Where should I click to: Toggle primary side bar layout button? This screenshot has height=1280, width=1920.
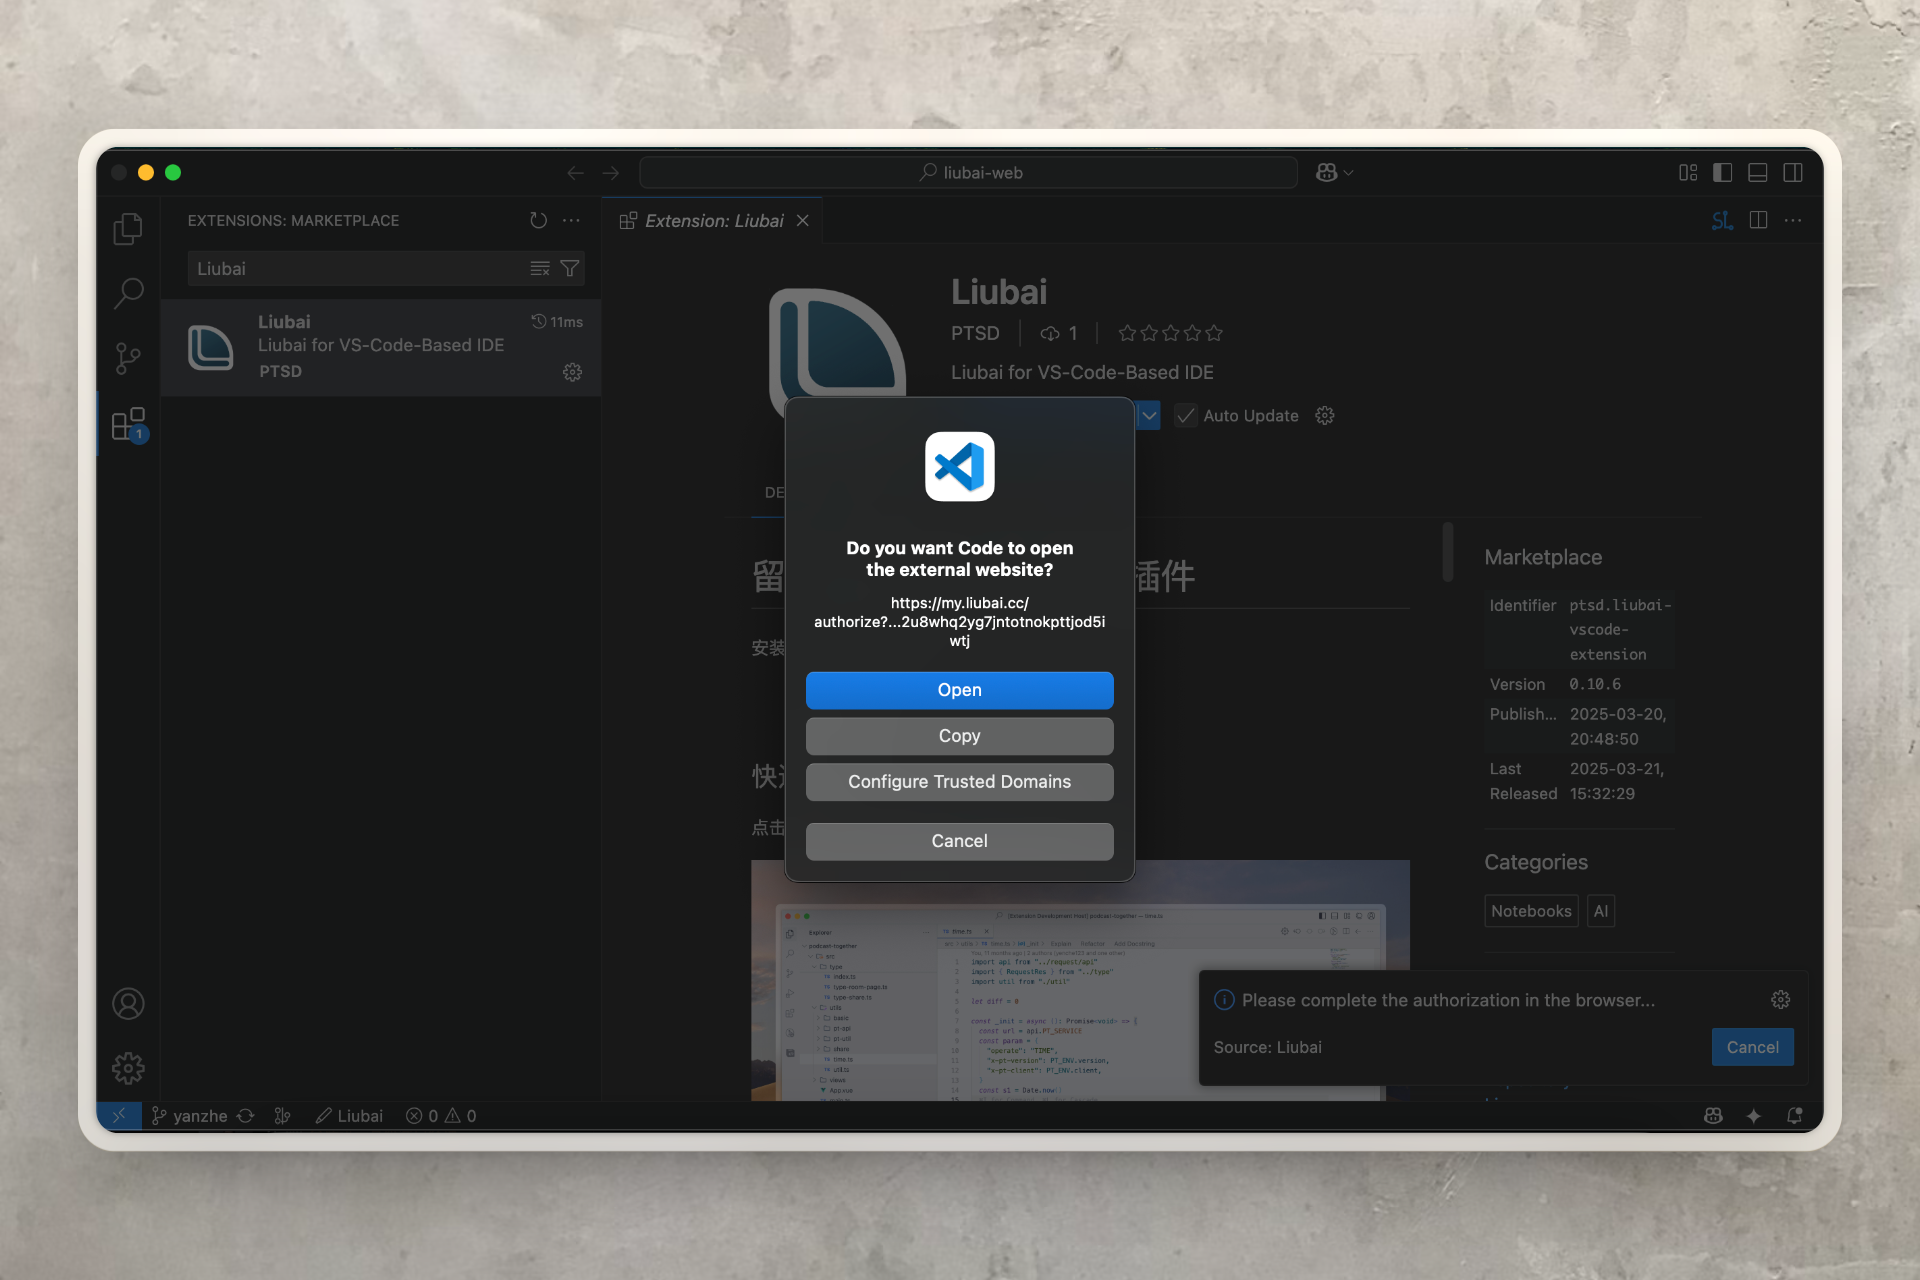[x=1722, y=173]
